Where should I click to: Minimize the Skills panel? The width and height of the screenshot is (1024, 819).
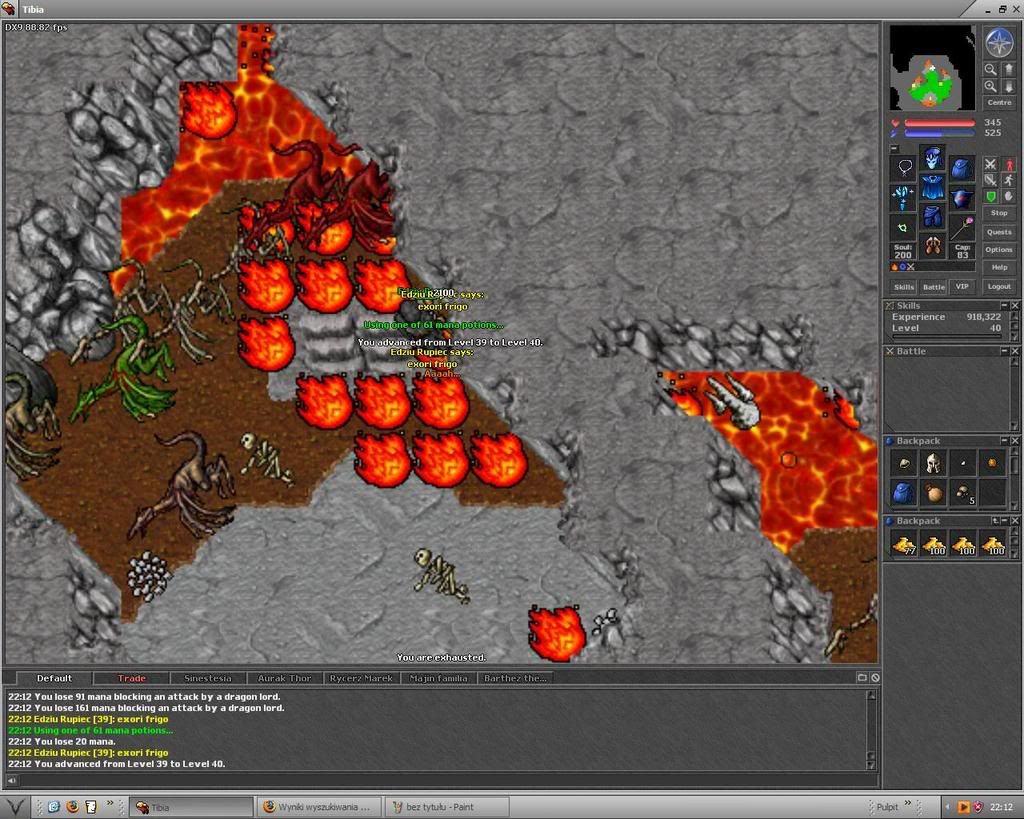click(x=1004, y=305)
